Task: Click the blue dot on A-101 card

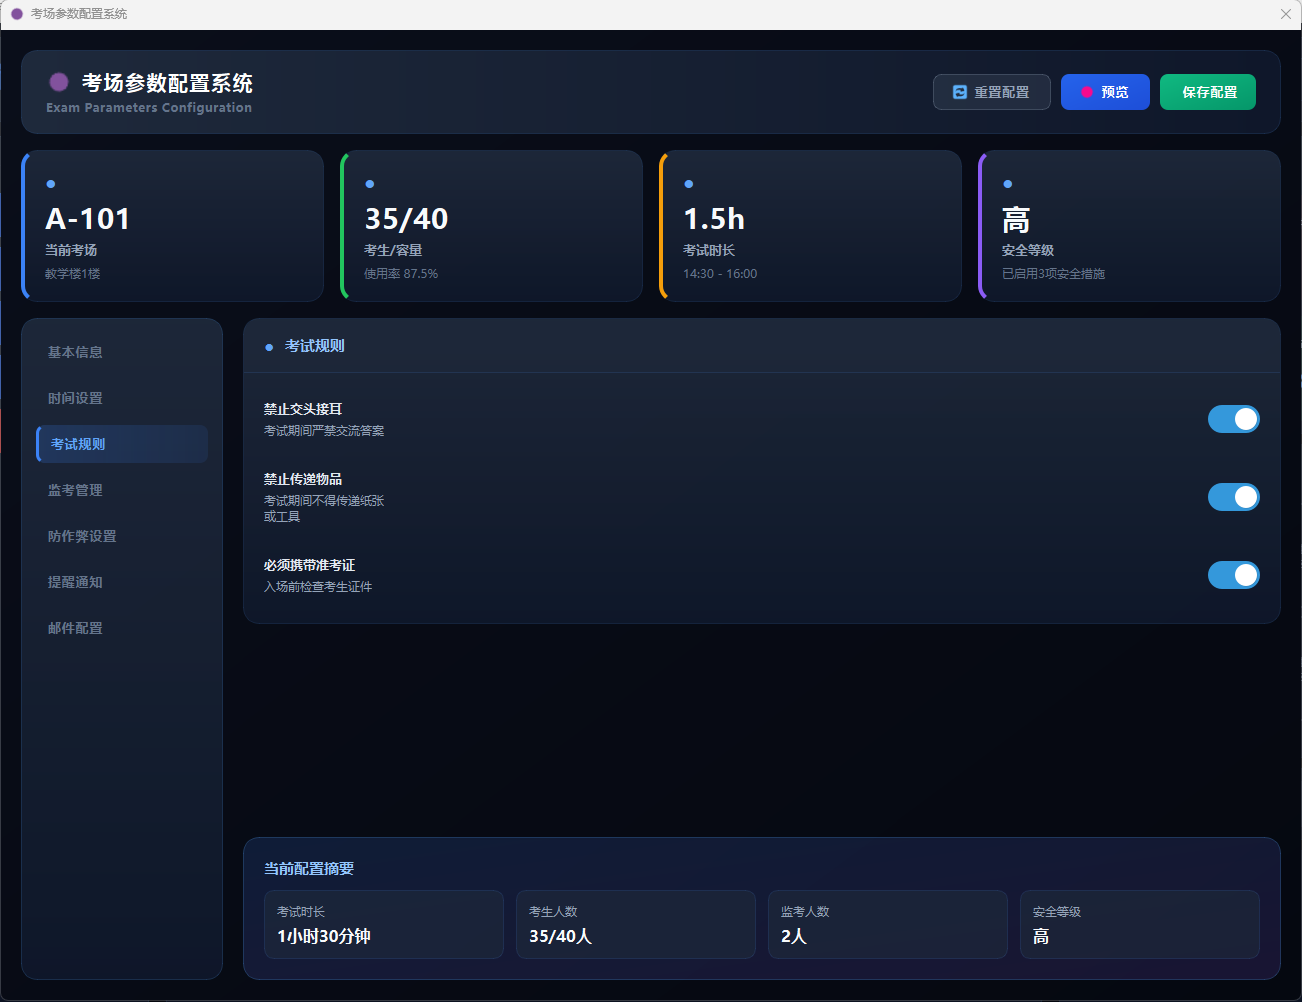Action: click(x=51, y=184)
